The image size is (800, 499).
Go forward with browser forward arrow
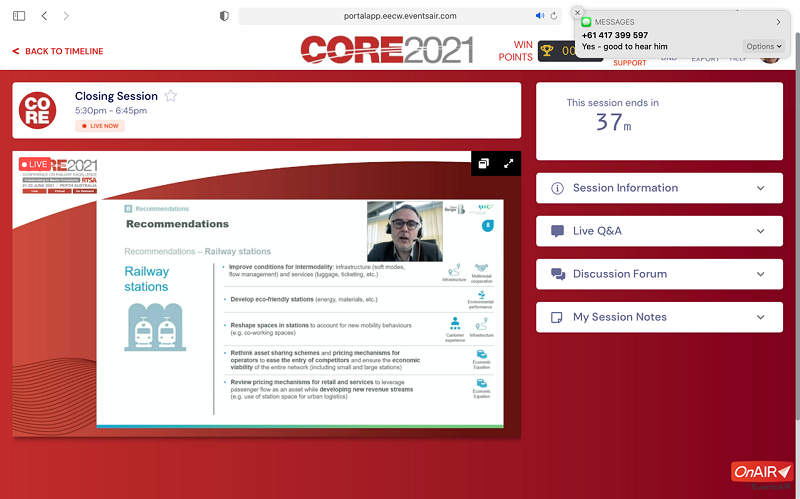tap(66, 16)
